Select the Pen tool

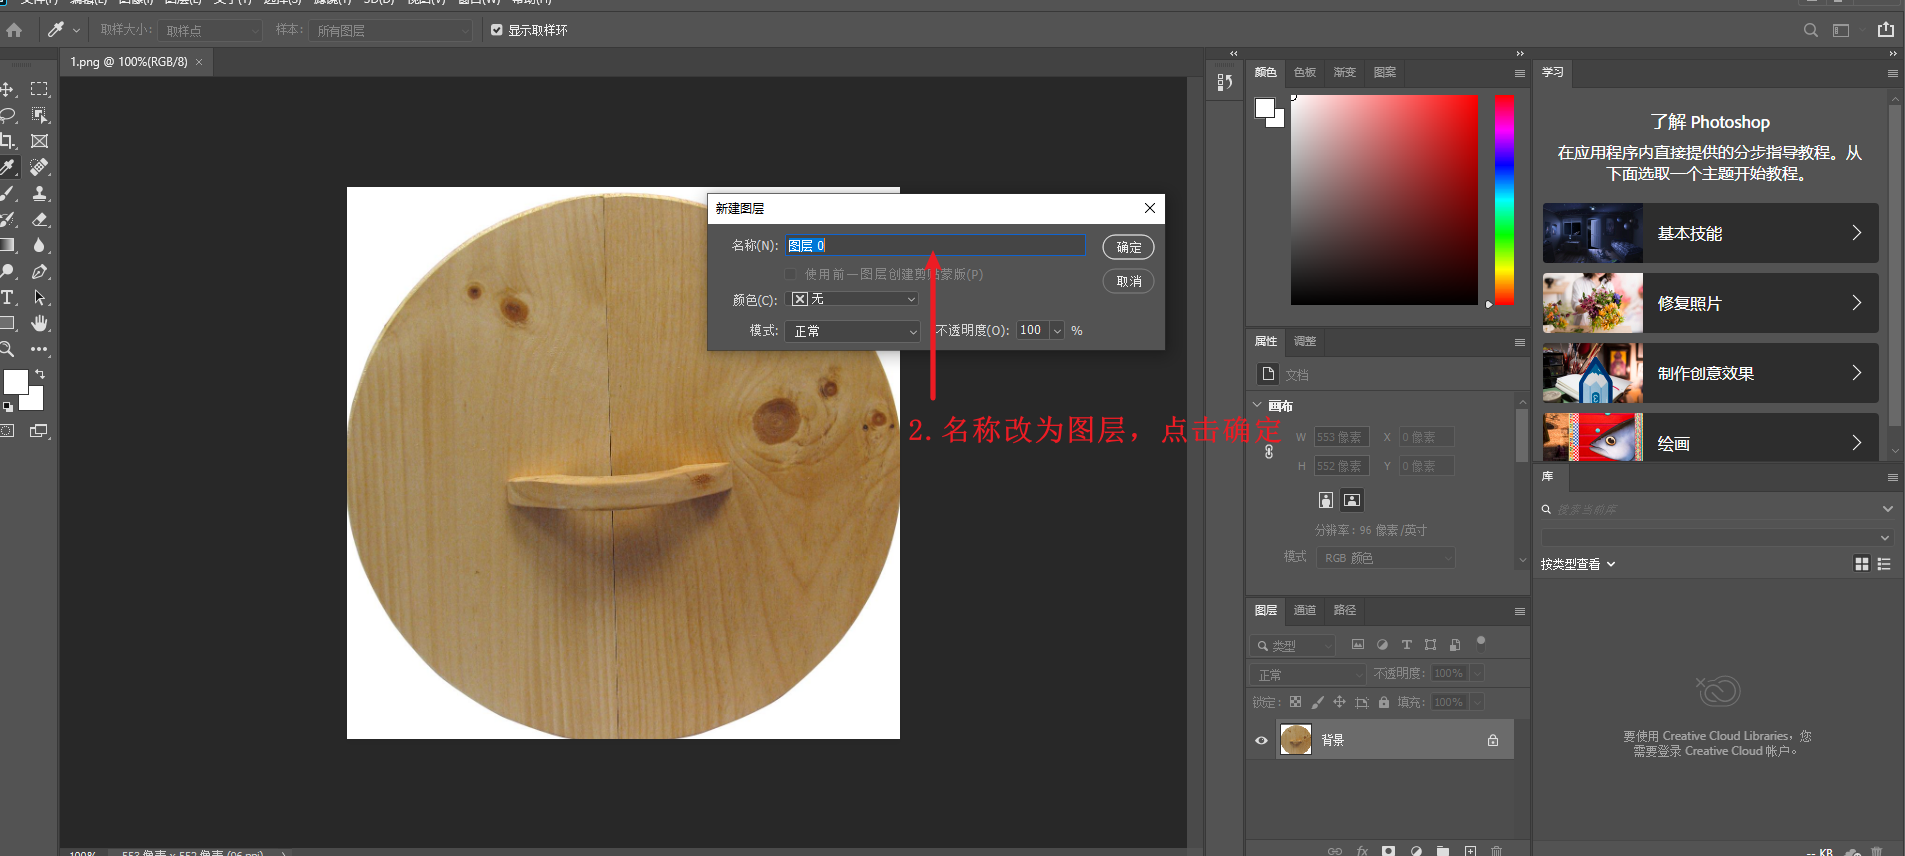[x=40, y=271]
